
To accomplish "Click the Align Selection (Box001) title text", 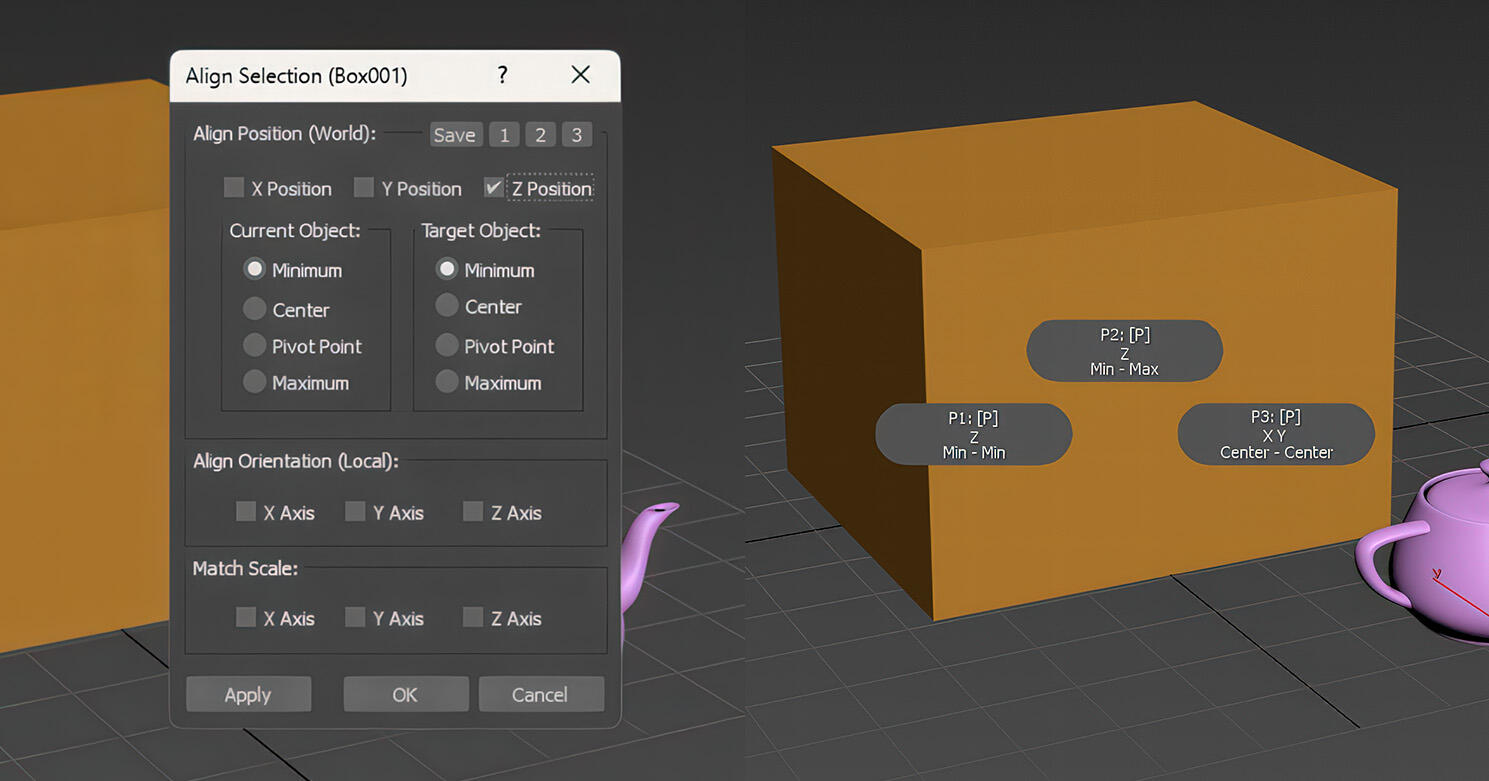I will coord(297,76).
